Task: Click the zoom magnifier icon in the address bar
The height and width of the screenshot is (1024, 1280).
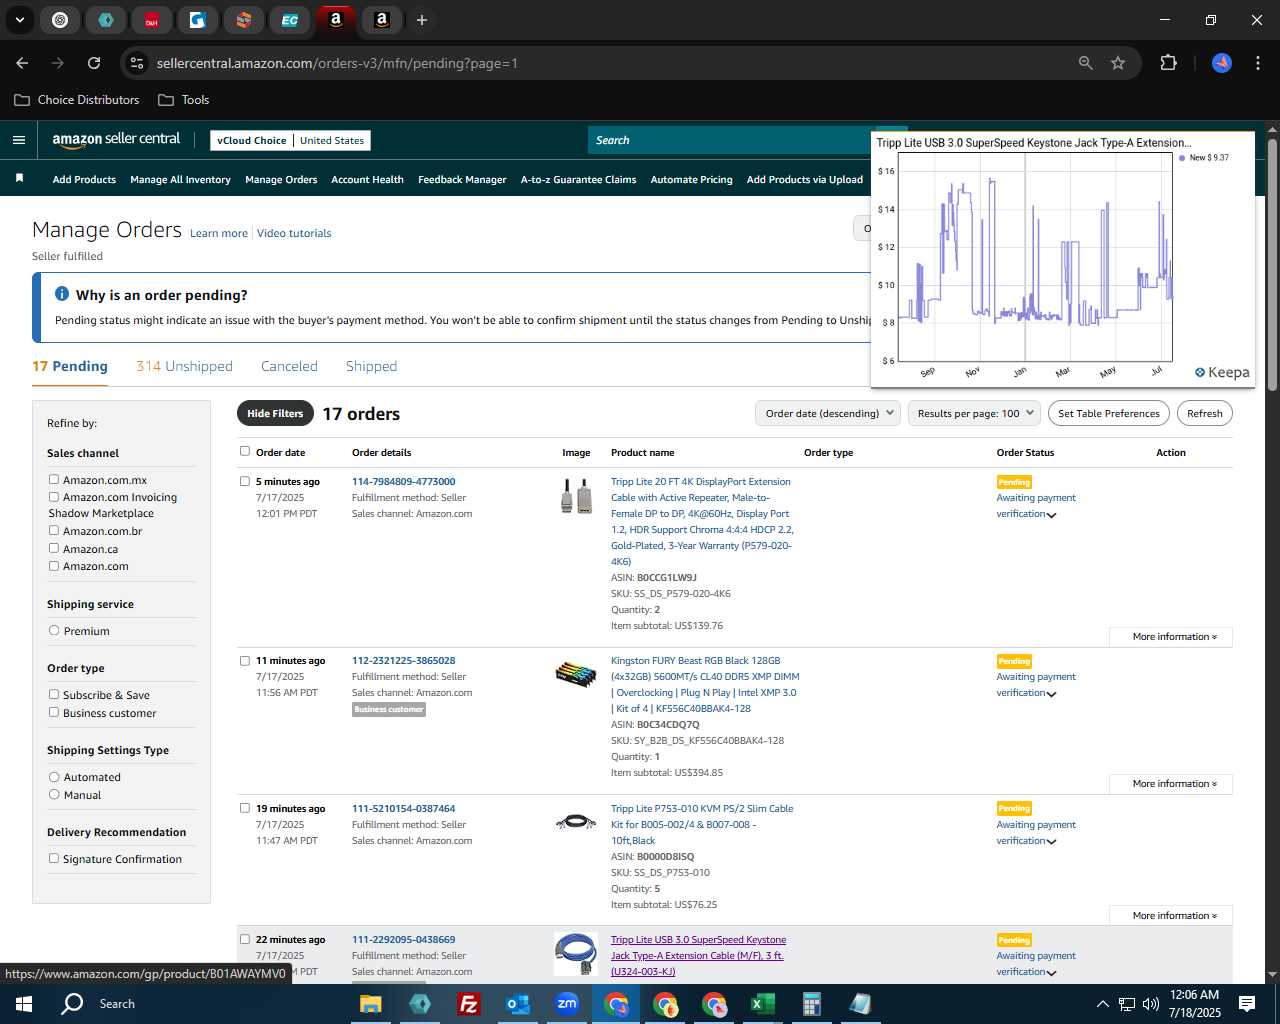Action: coord(1086,63)
